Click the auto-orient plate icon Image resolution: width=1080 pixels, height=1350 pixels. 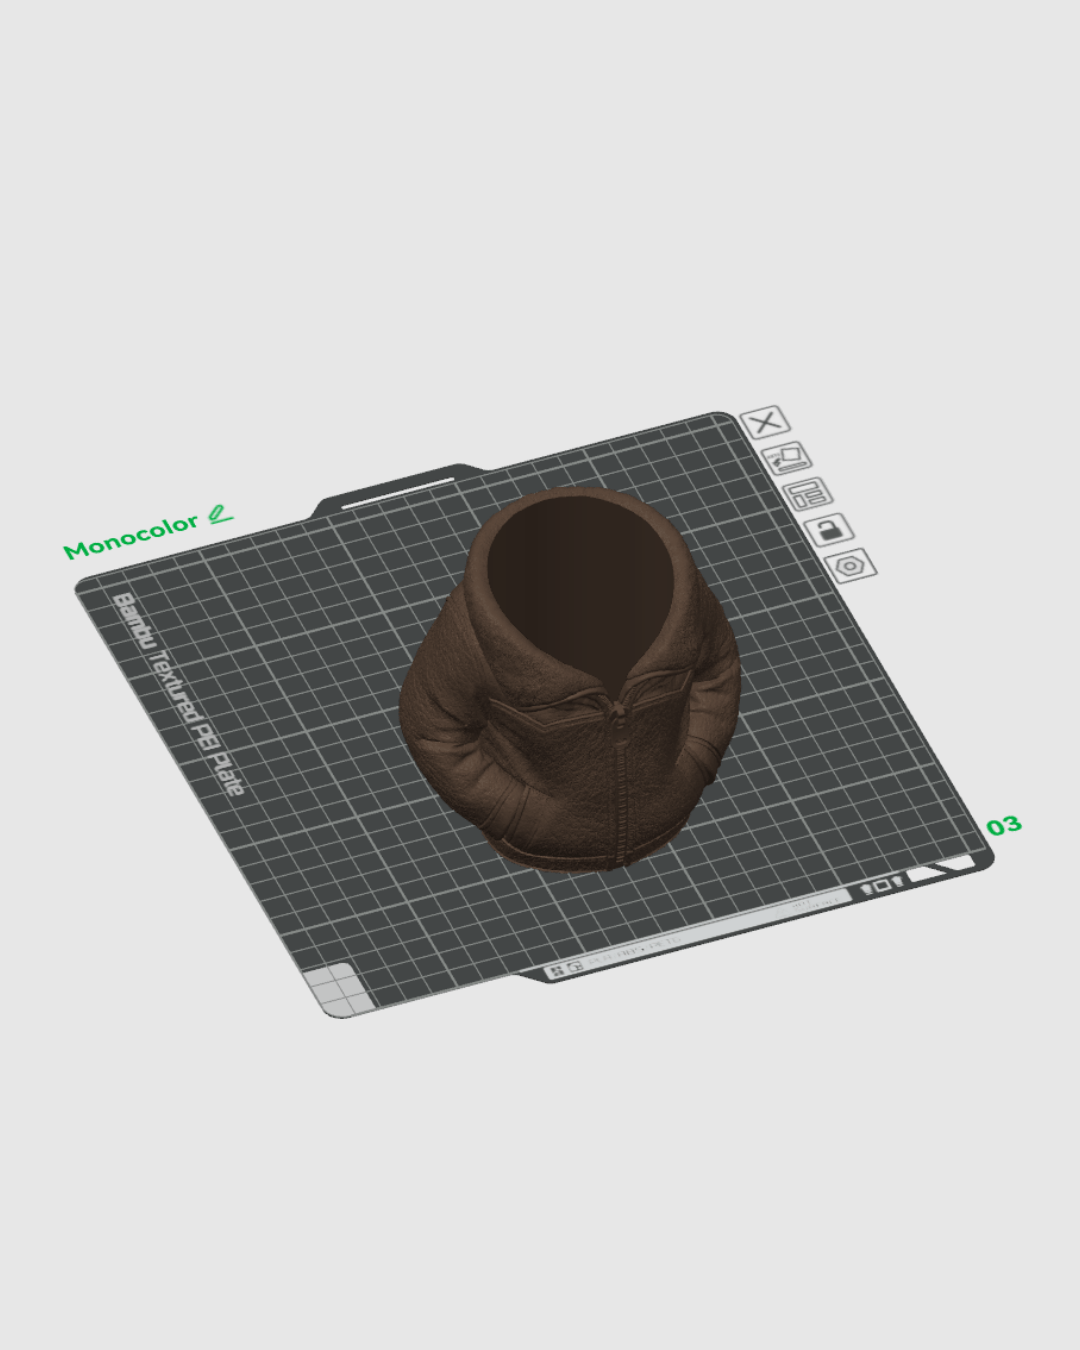(788, 458)
